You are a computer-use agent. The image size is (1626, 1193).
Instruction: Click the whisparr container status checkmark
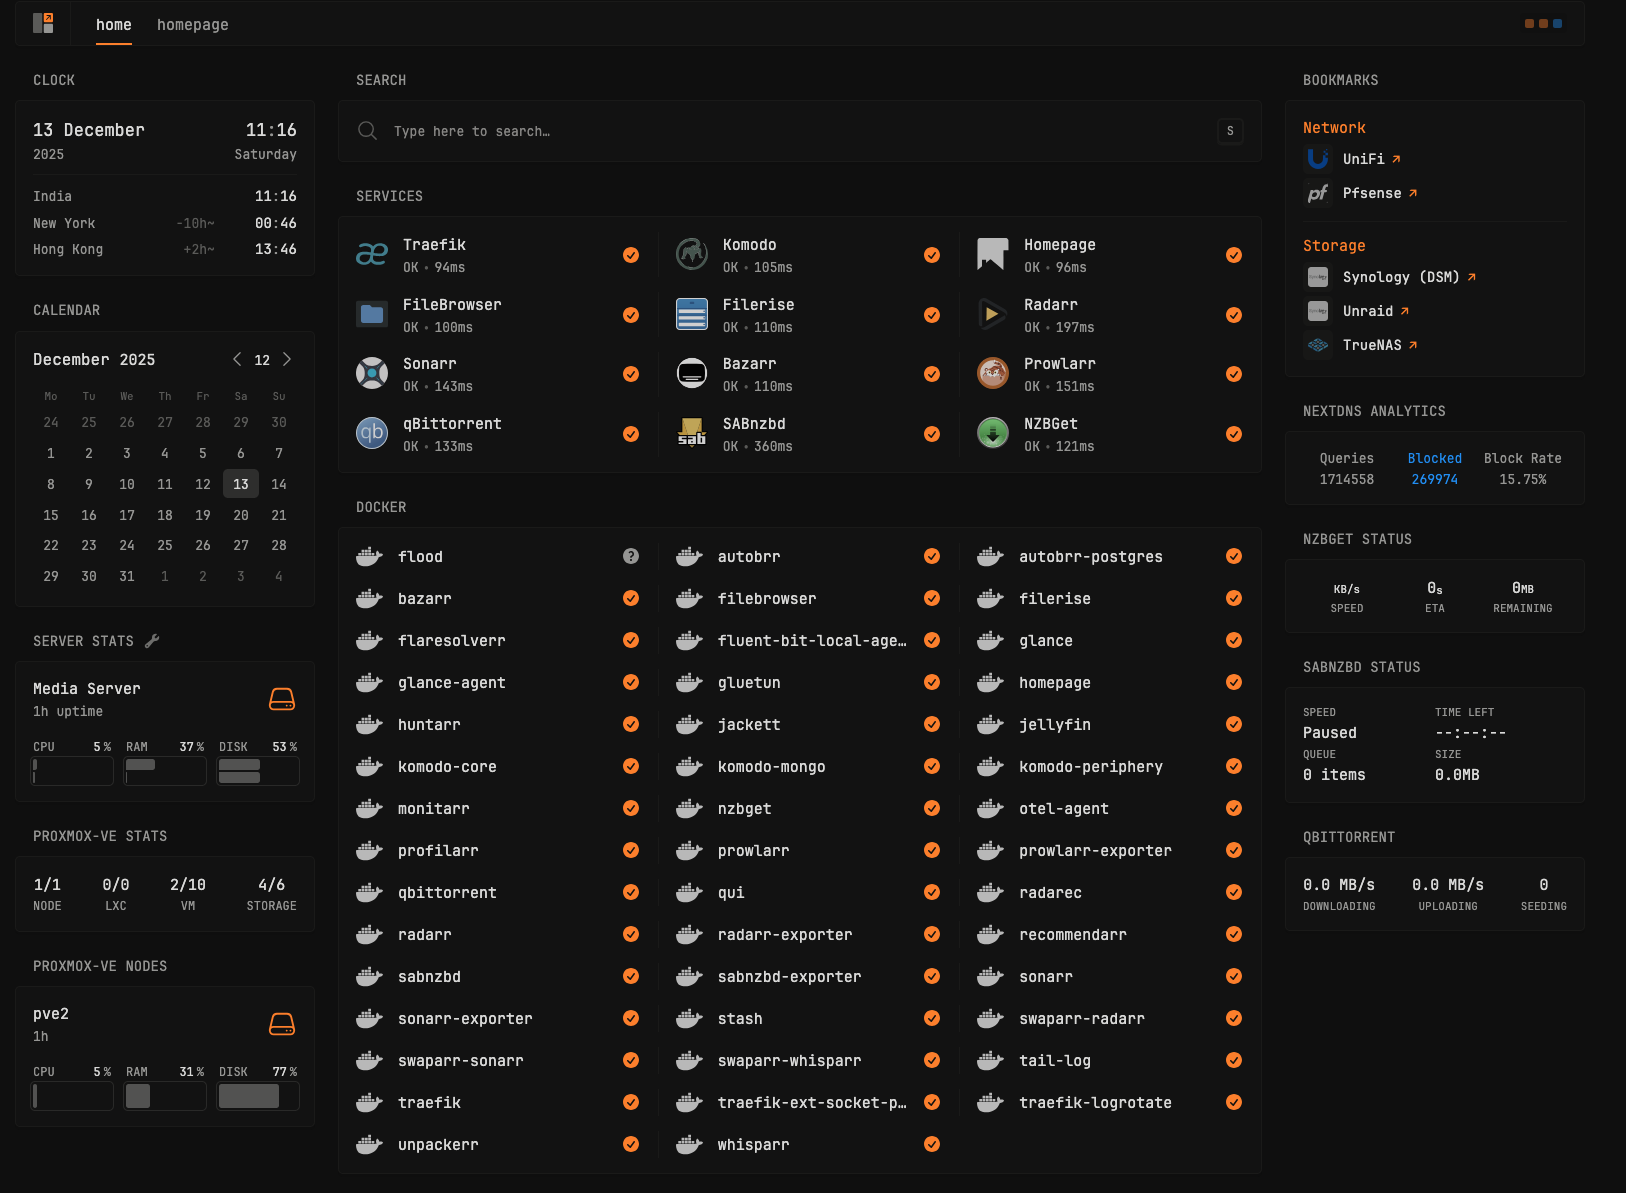[x=932, y=1144]
